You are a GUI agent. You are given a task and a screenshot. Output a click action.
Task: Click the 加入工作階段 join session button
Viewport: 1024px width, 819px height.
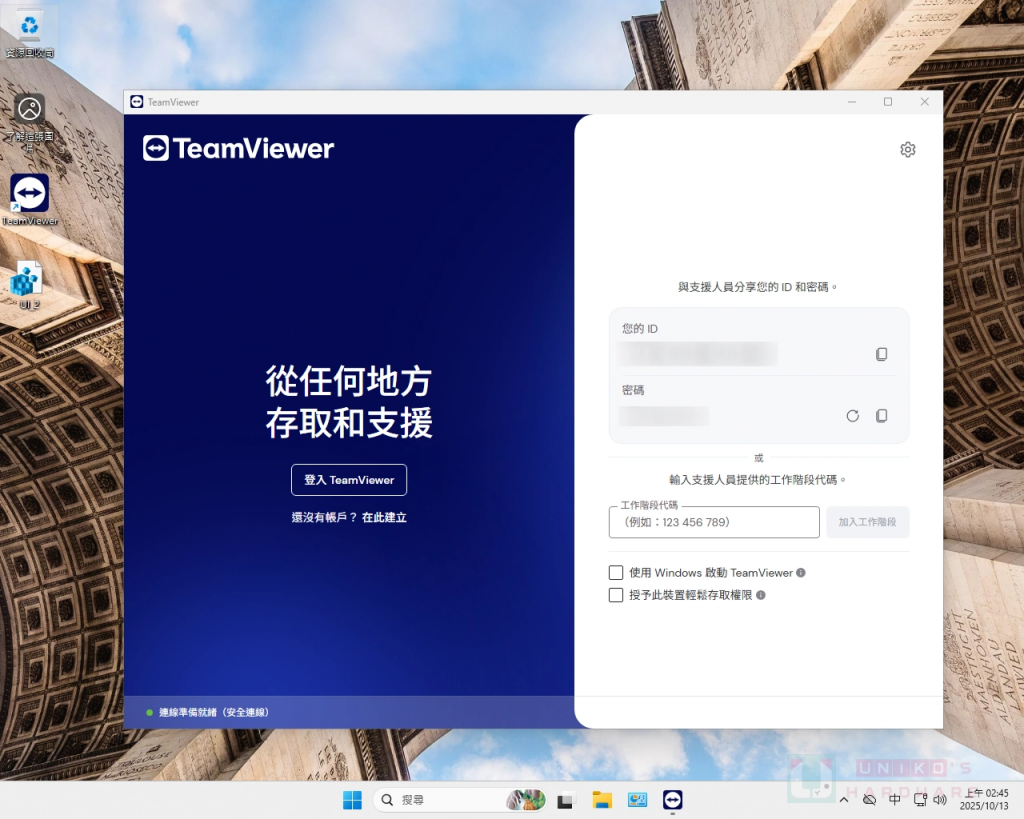point(867,522)
